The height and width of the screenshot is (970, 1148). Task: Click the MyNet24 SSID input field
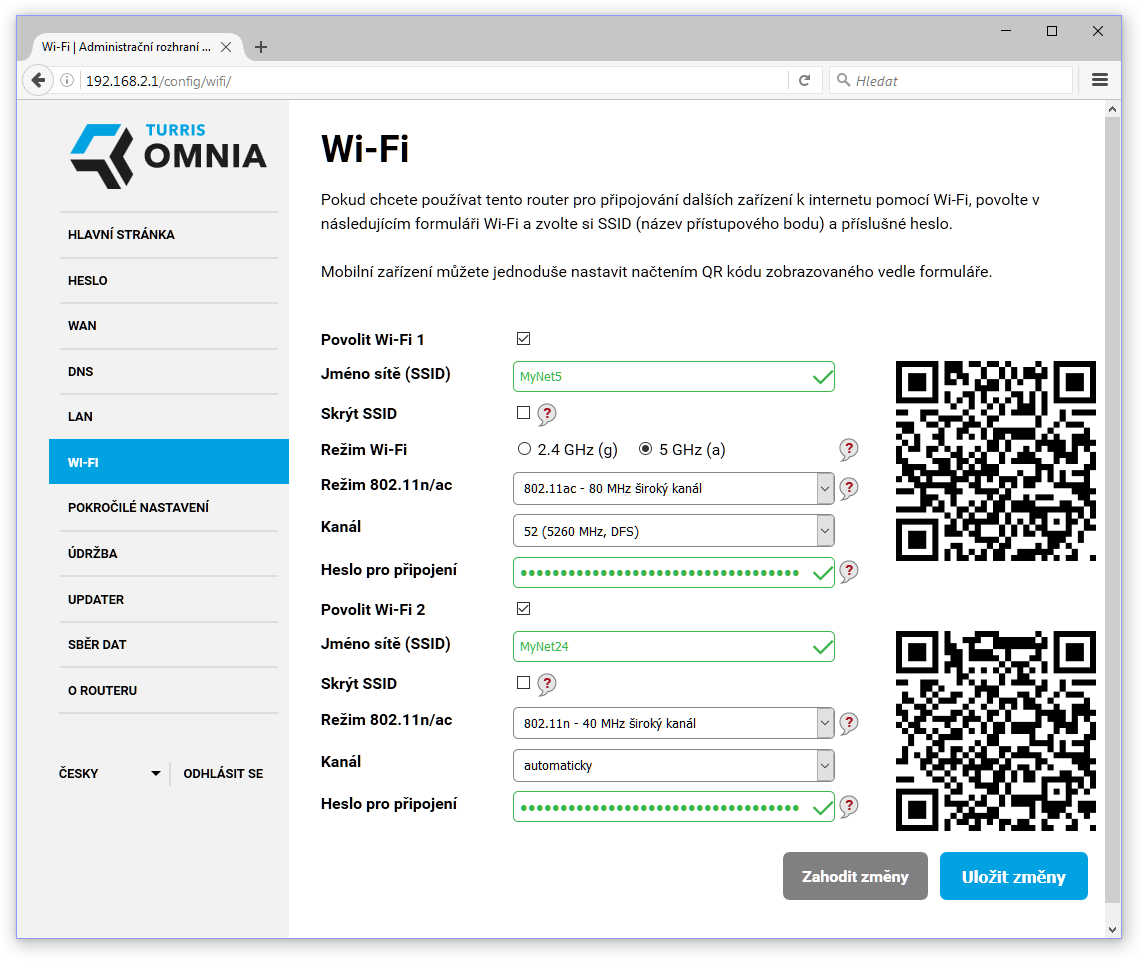(x=674, y=646)
